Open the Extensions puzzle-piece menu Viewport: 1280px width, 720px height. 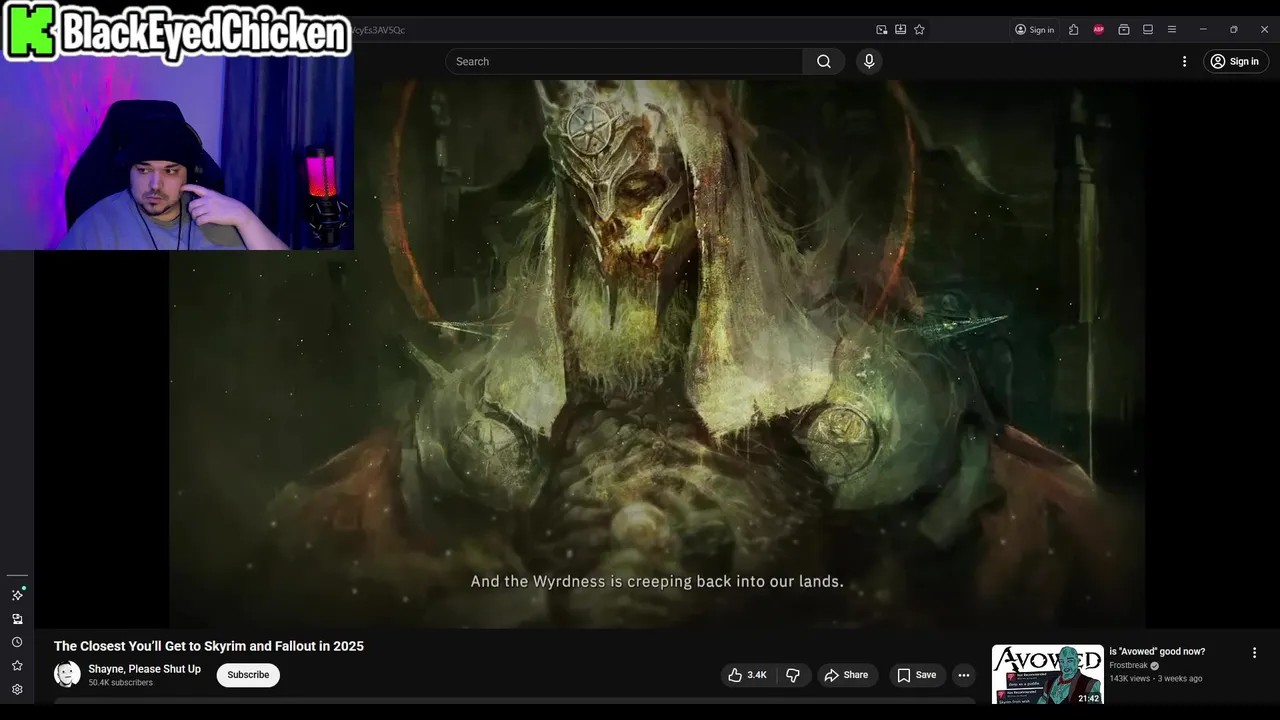(x=1073, y=29)
